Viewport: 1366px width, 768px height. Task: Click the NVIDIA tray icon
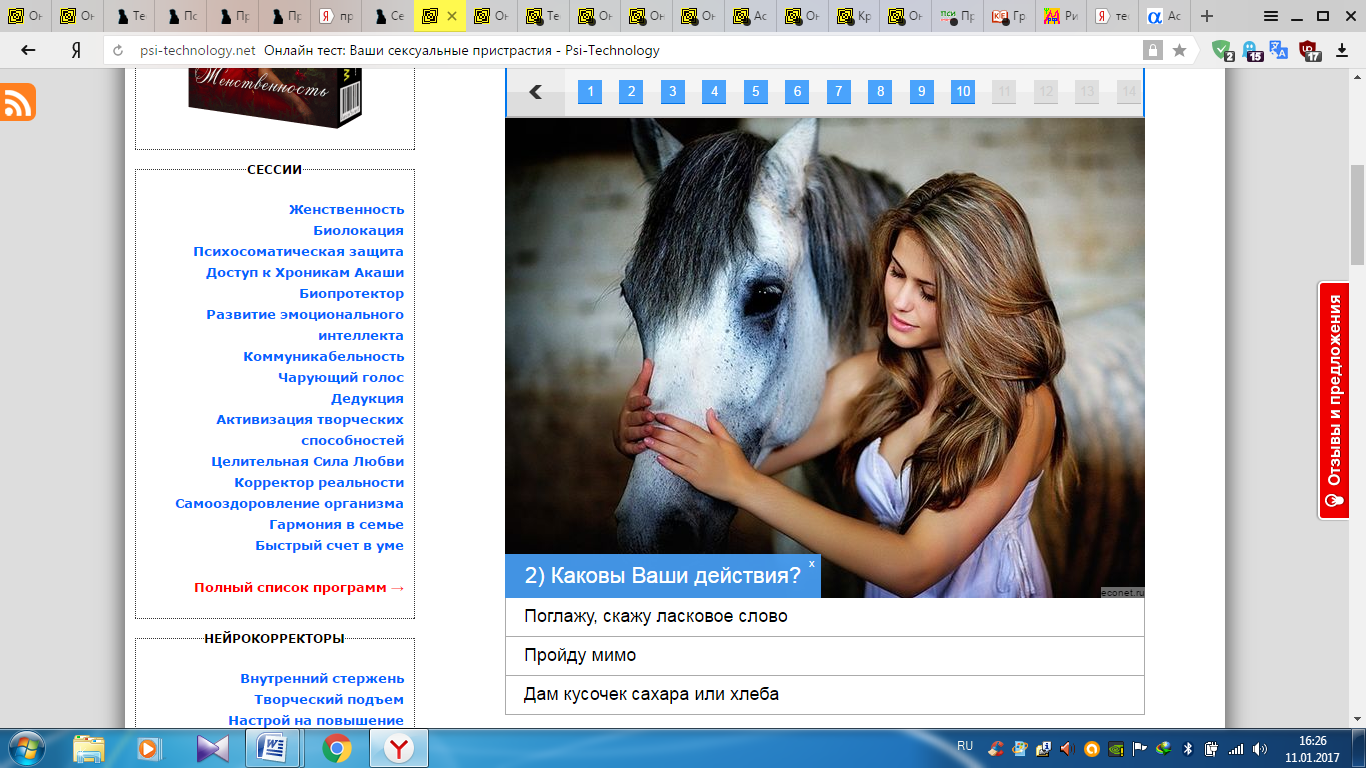(x=1116, y=748)
